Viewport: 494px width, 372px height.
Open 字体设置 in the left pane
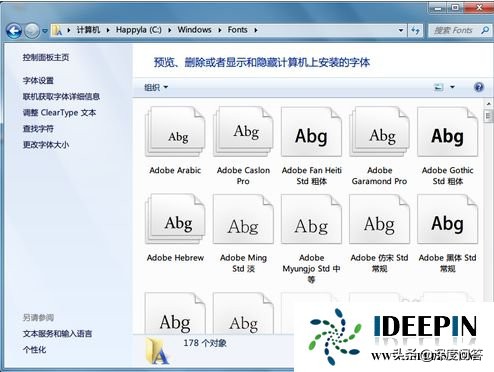(x=38, y=80)
